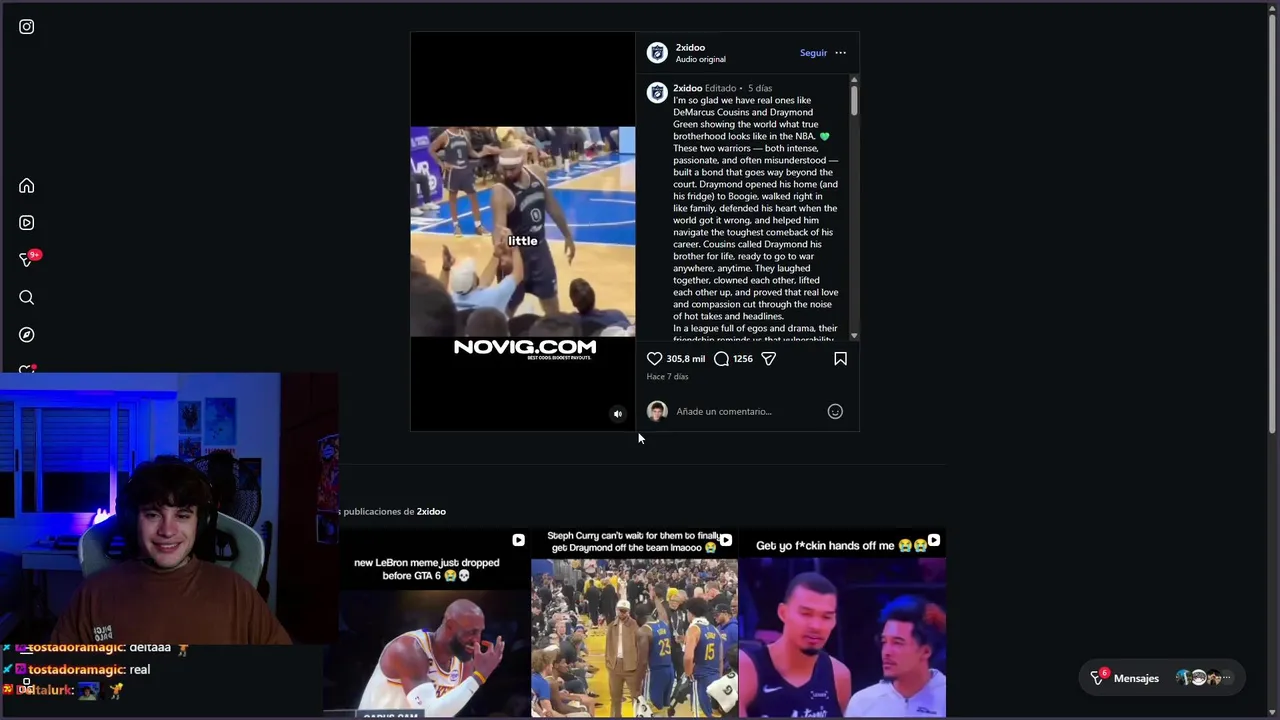This screenshot has width=1280, height=720.
Task: Click the playing video in post
Action: pyautogui.click(x=522, y=231)
